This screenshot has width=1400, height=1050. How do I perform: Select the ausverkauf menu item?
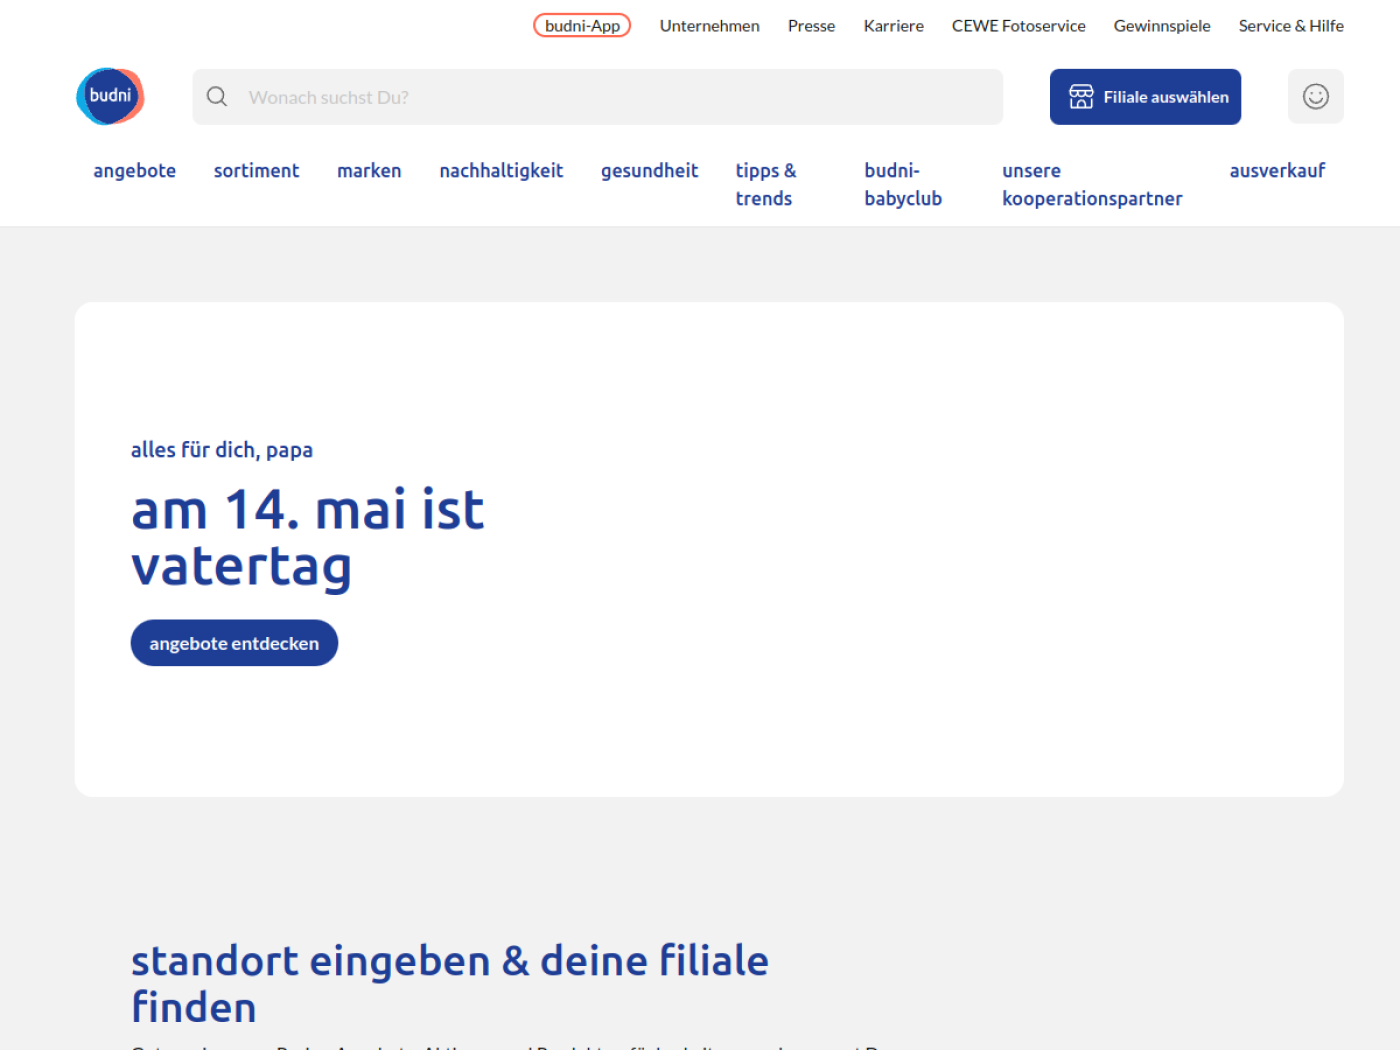point(1277,171)
